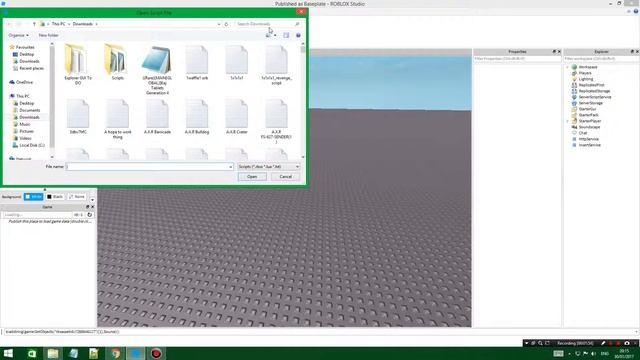Select None background option
Screen dimensions: 640x360
click(77, 197)
